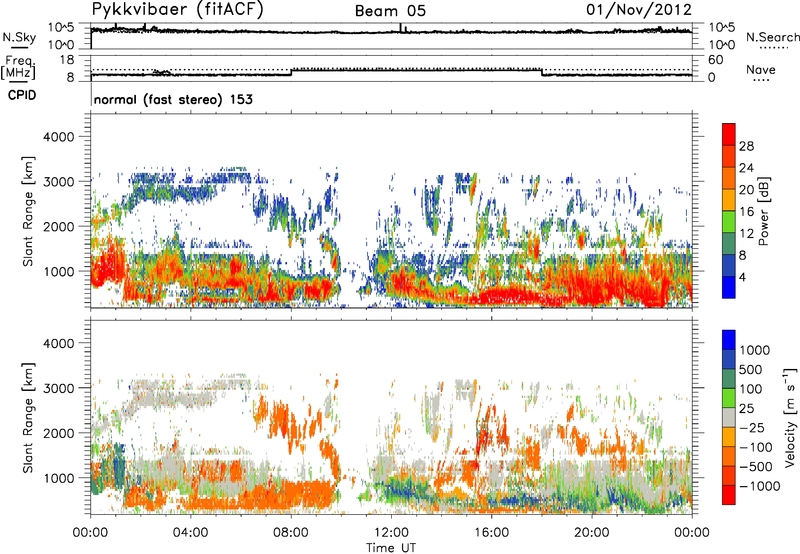800x554 pixels.
Task: Click the date '01/Nov/2012'
Action: tap(639, 10)
